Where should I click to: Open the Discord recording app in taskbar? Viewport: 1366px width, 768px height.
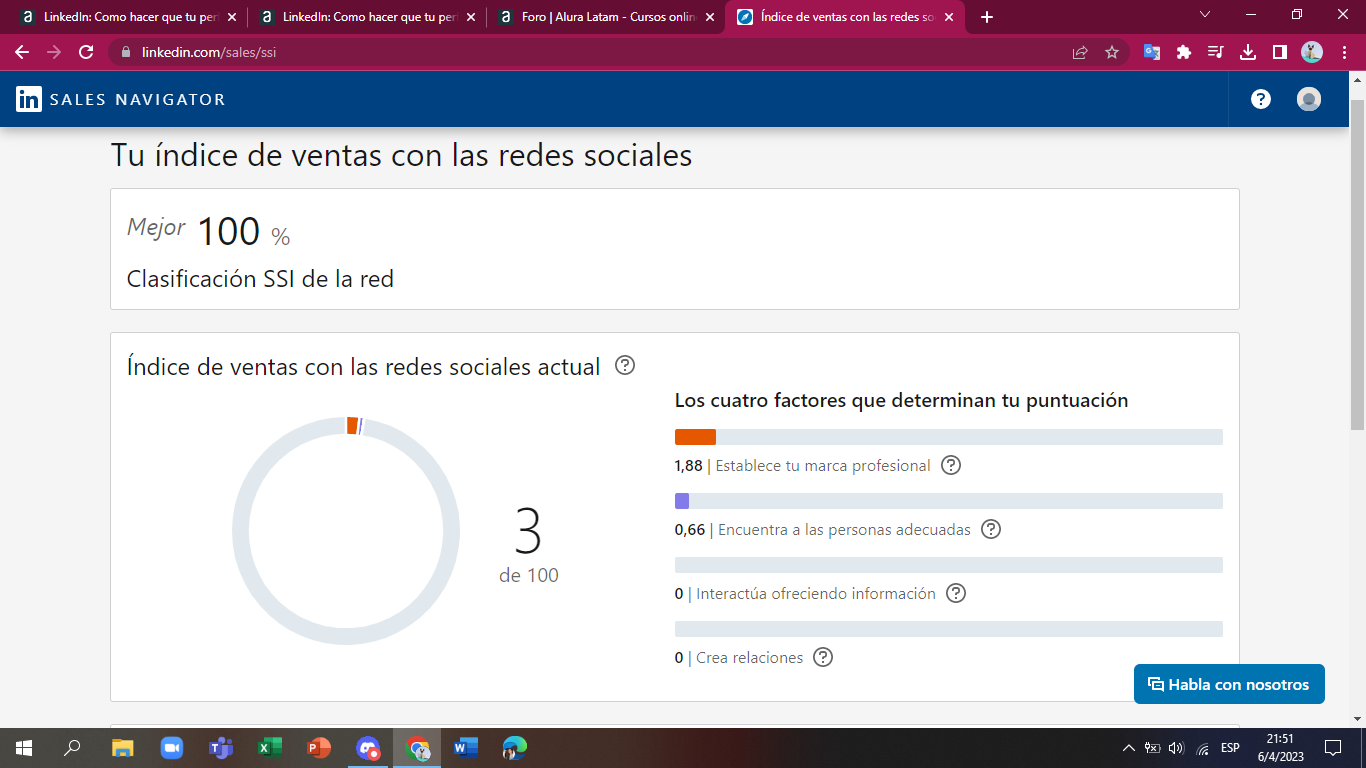pos(368,748)
